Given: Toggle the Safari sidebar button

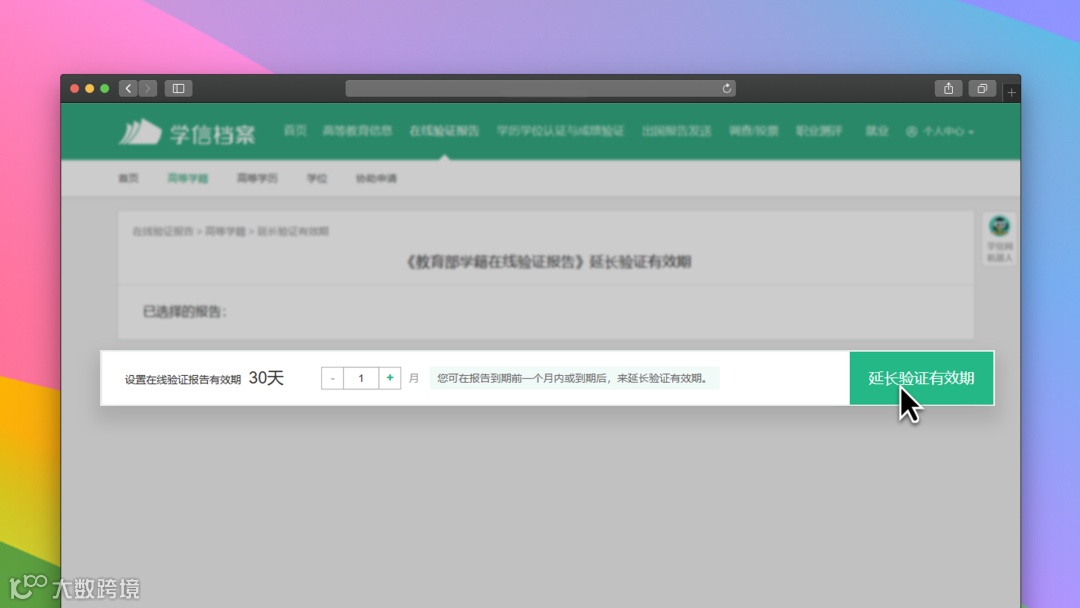Looking at the screenshot, I should [178, 88].
